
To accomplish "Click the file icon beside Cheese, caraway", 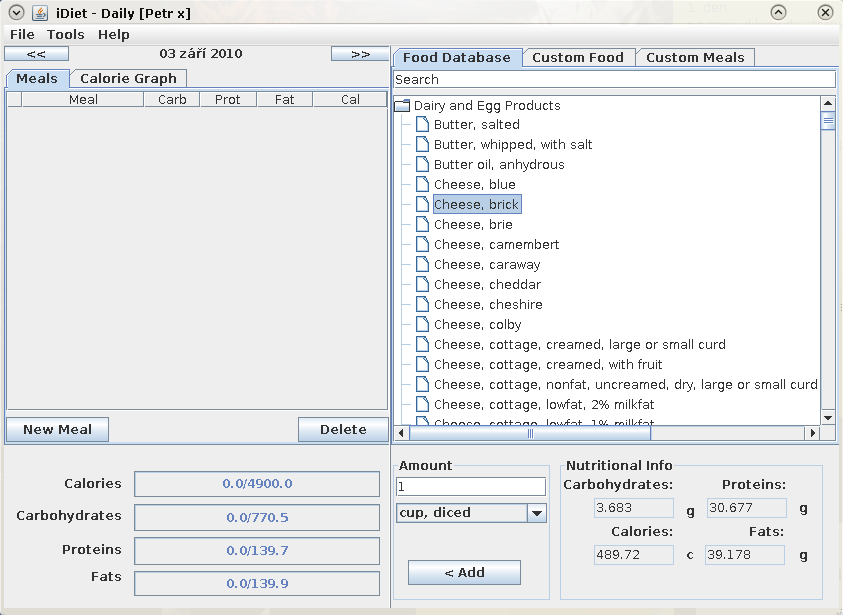I will point(423,264).
